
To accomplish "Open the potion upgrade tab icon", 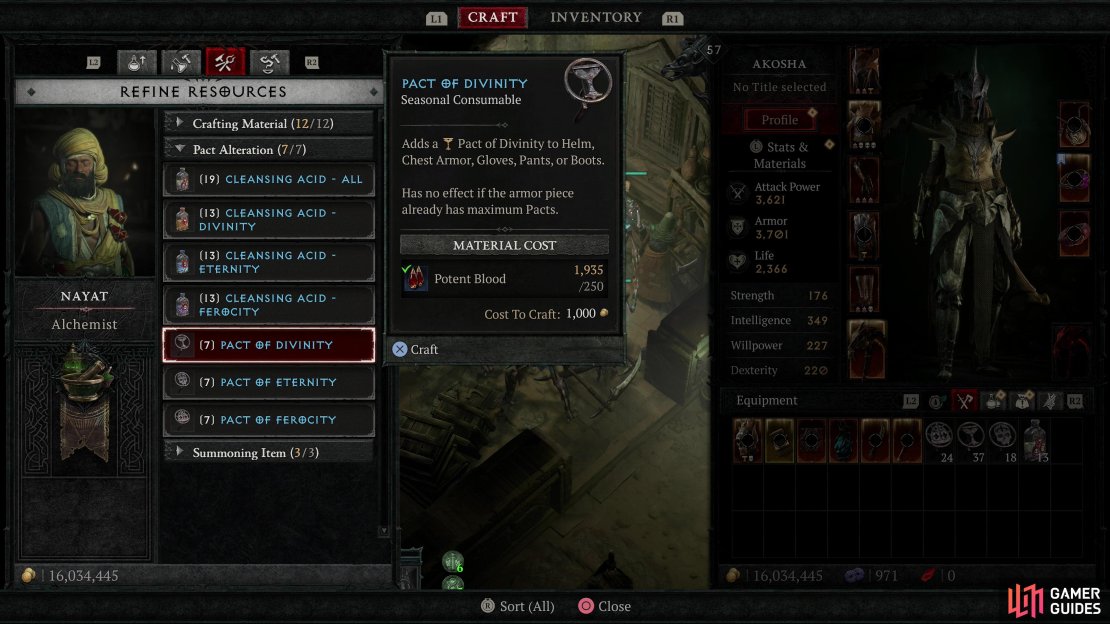I will click(x=137, y=63).
